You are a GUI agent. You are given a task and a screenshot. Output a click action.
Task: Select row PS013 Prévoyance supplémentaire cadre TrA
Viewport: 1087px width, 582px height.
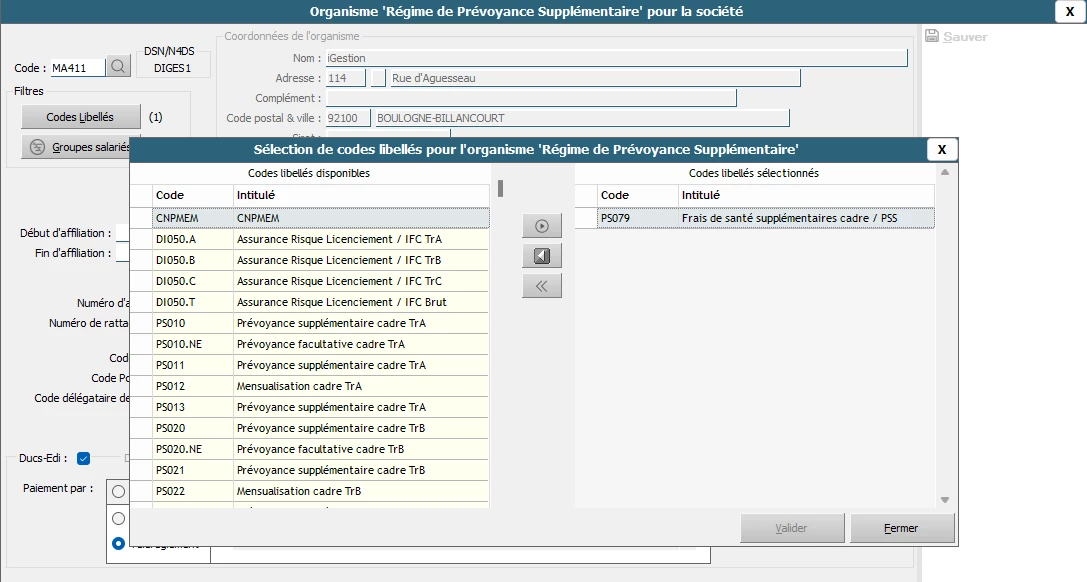point(320,407)
